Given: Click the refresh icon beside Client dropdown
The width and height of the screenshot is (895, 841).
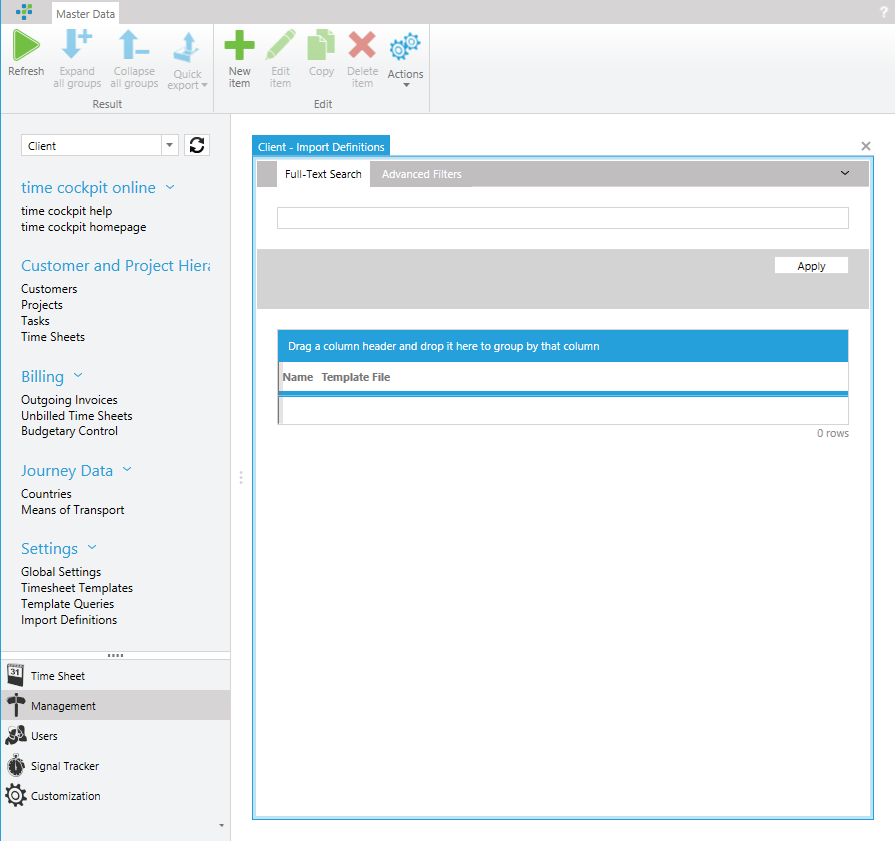Looking at the screenshot, I should tap(197, 145).
